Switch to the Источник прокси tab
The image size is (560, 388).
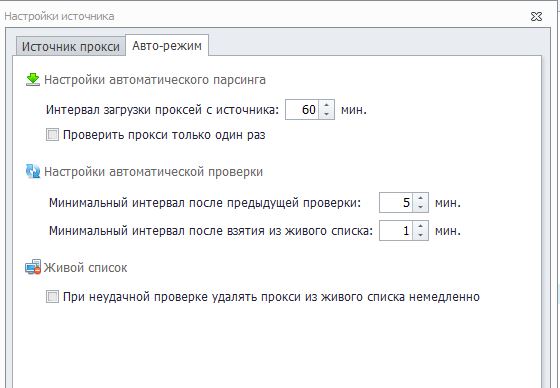(71, 46)
